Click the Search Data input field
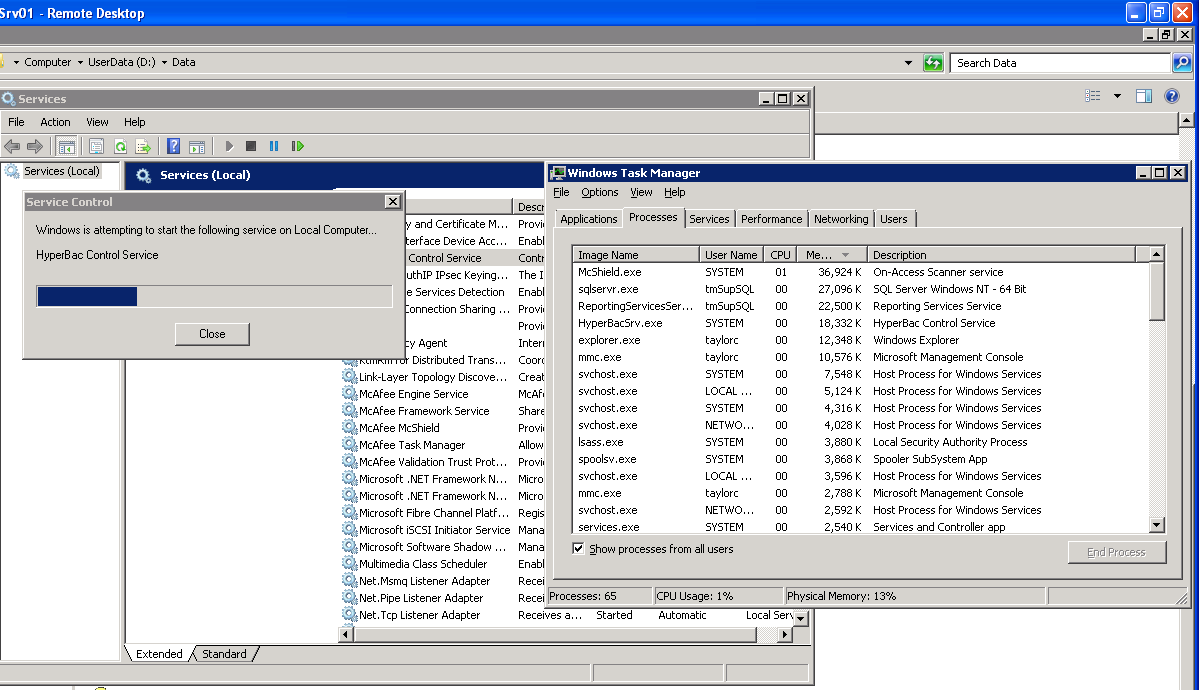Viewport: 1199px width, 690px height. [x=1058, y=63]
